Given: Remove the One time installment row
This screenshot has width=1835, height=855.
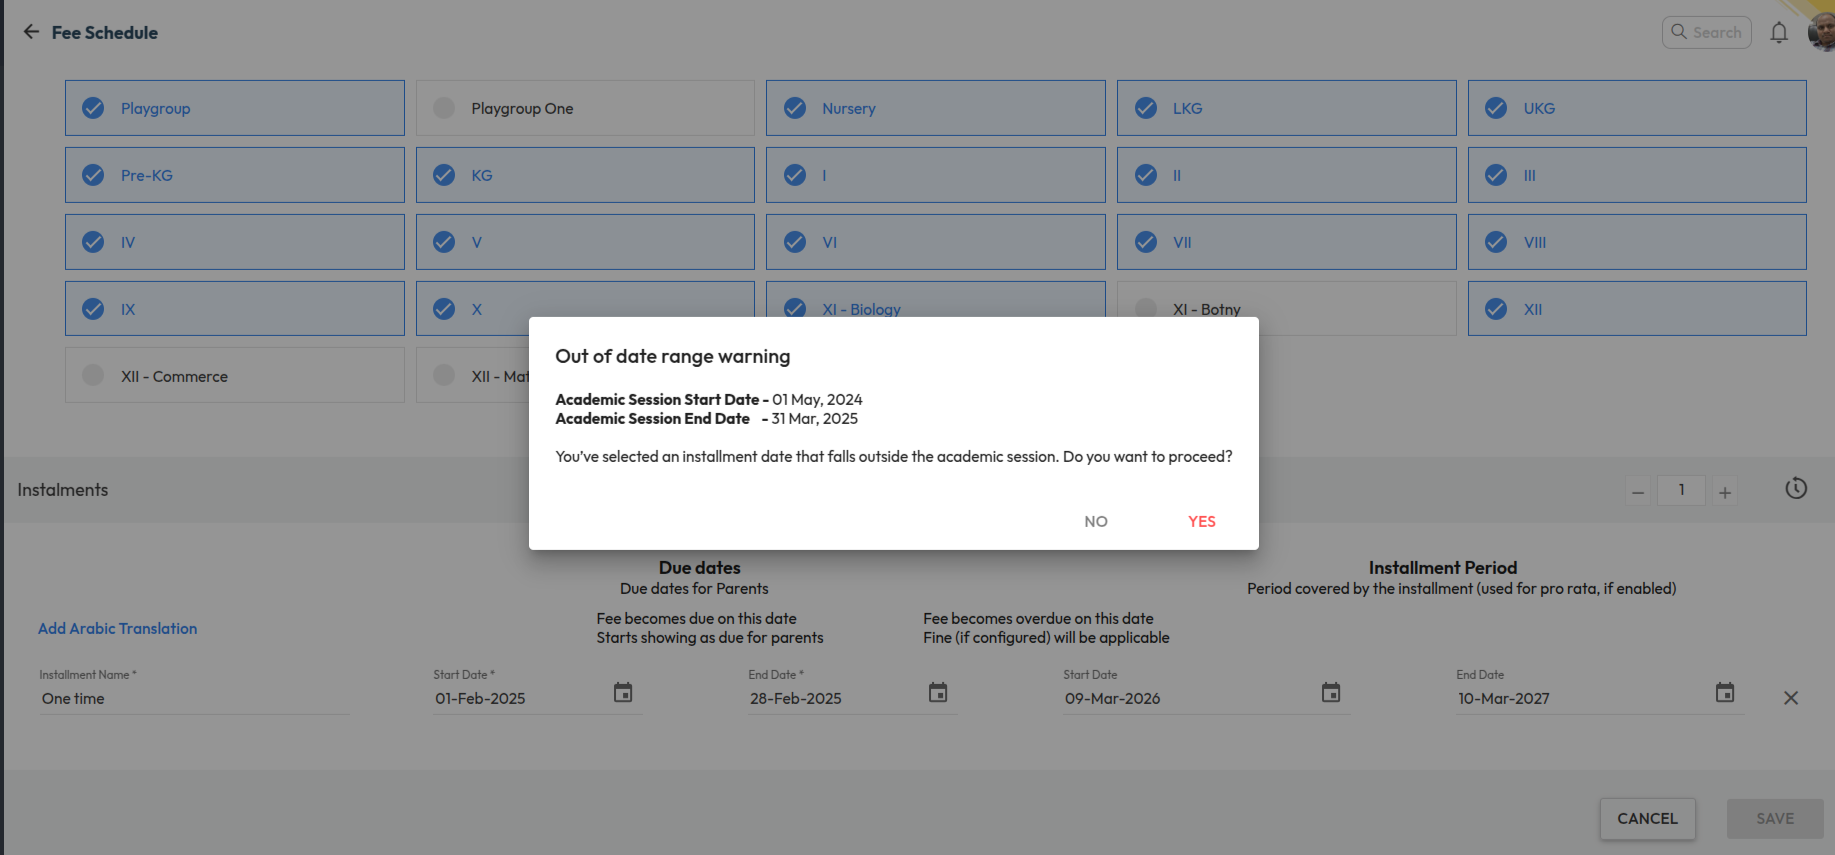Looking at the screenshot, I should coord(1791,698).
